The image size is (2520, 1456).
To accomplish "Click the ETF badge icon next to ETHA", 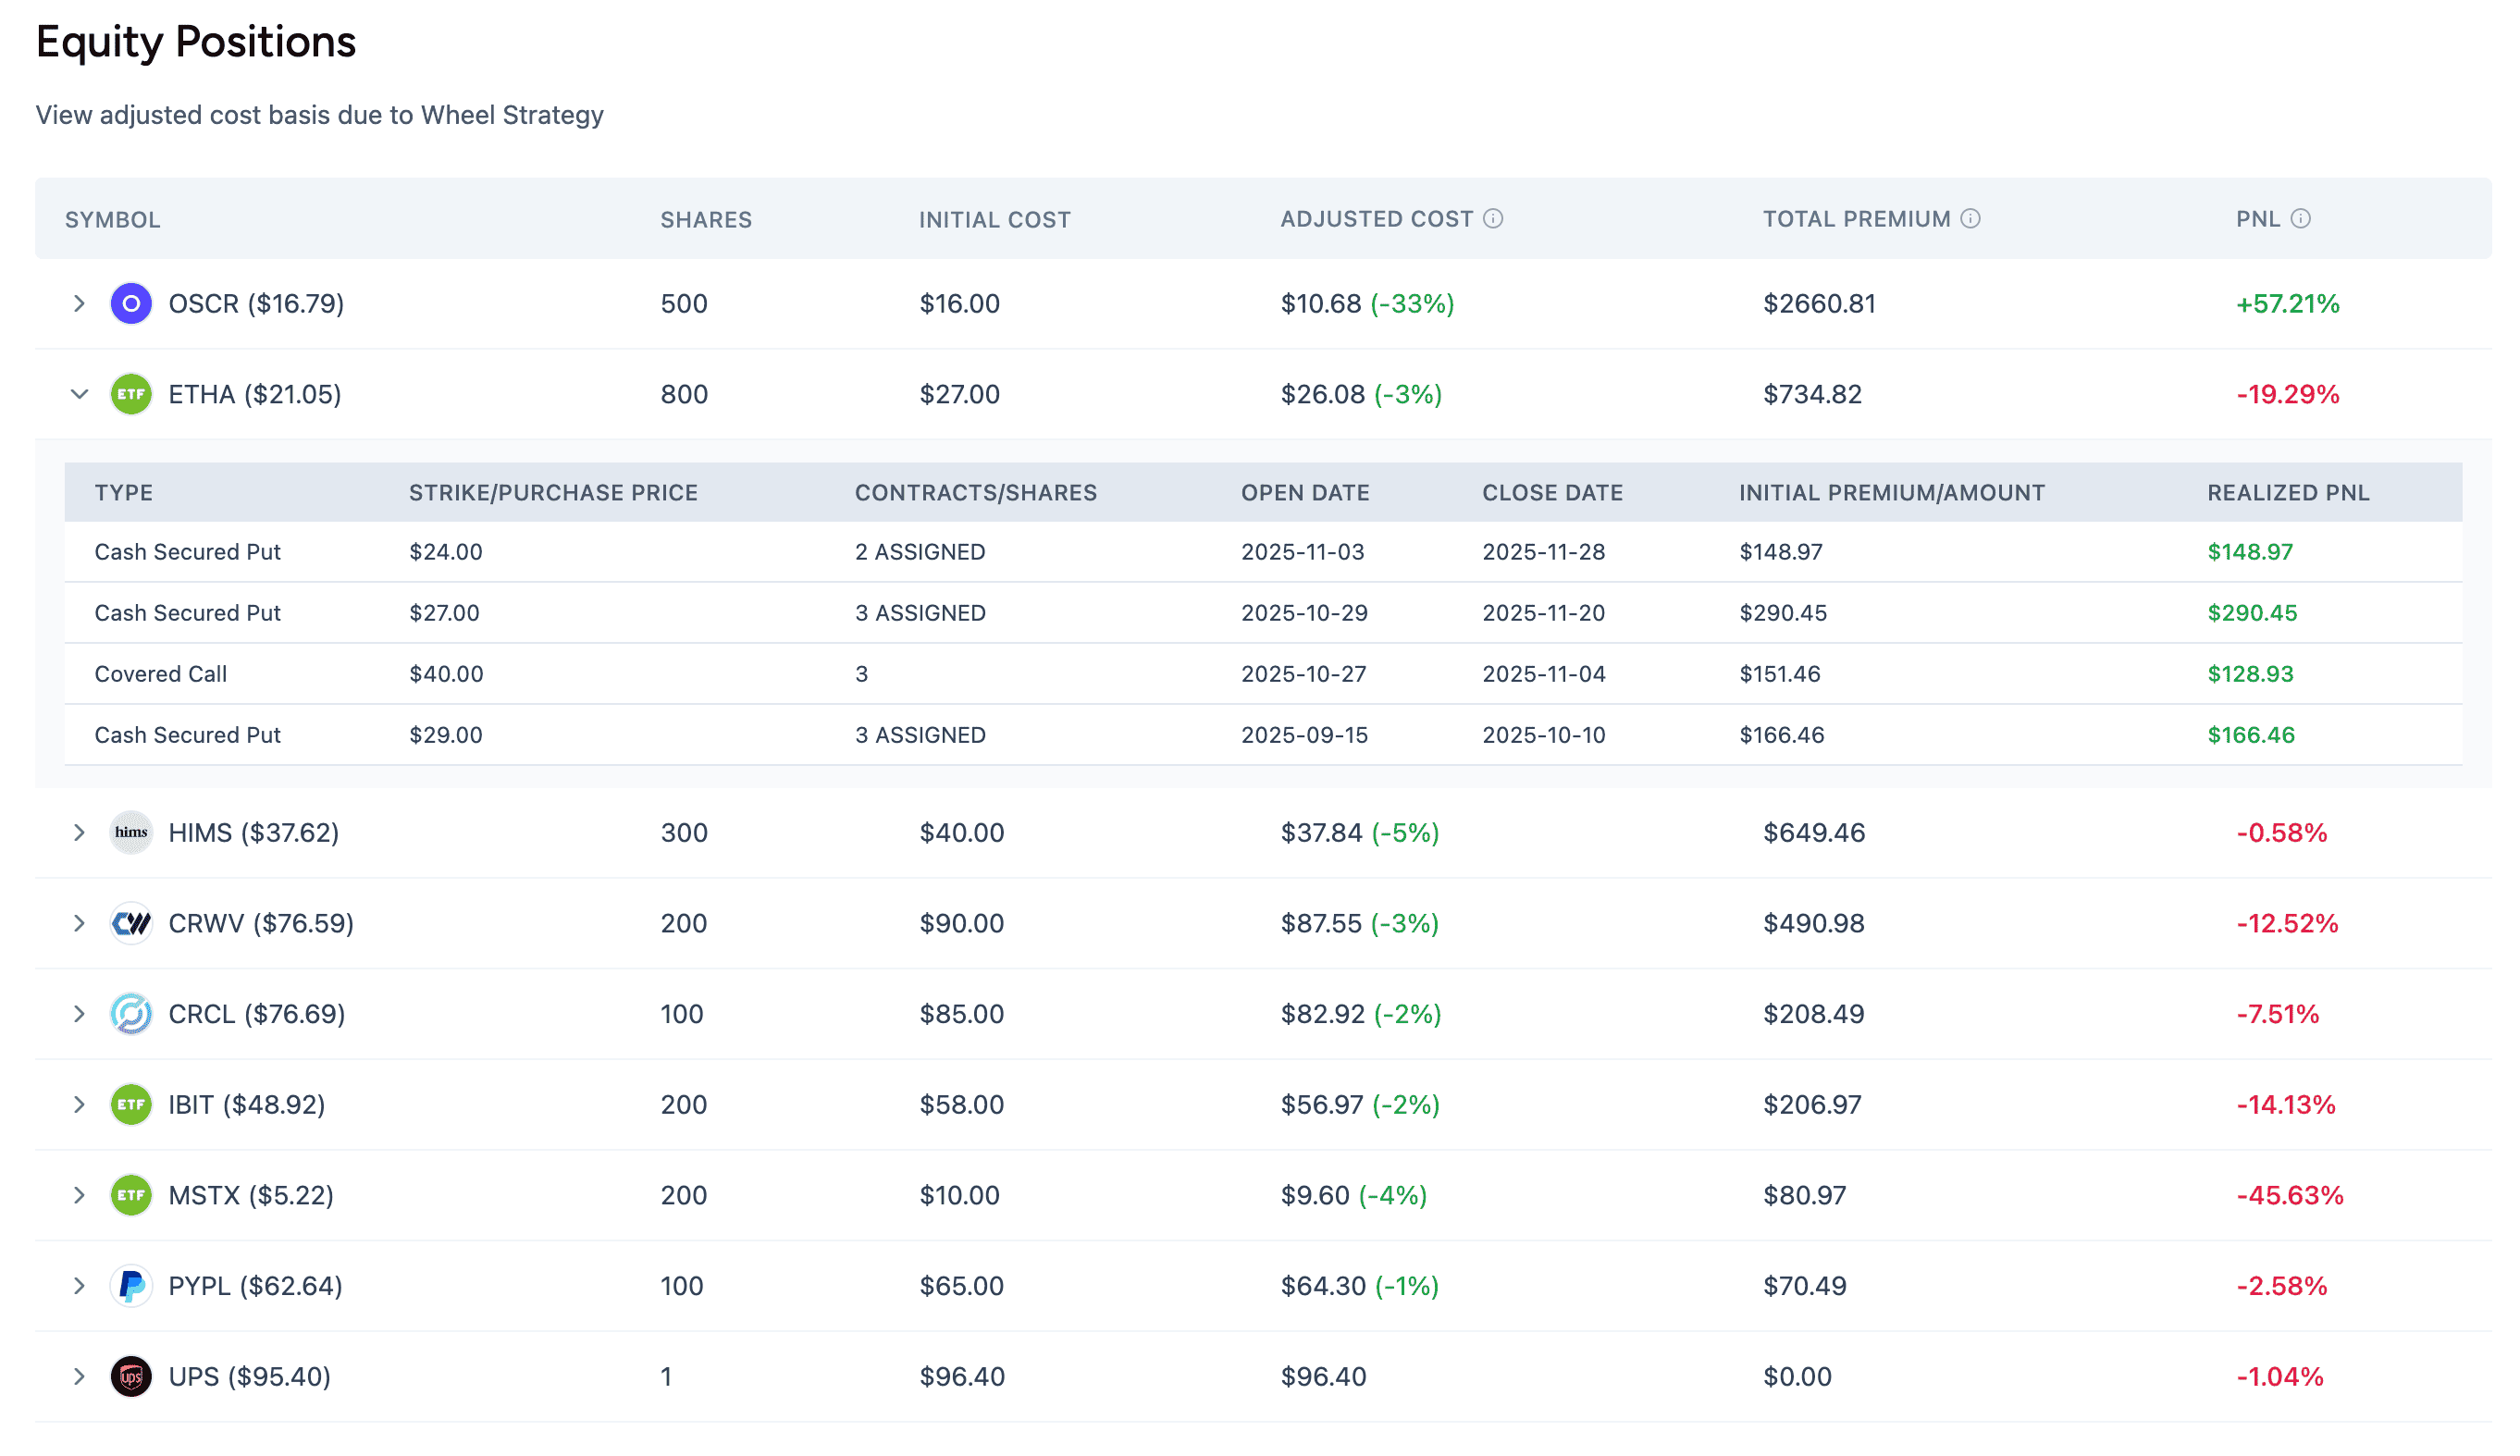I will 130,394.
